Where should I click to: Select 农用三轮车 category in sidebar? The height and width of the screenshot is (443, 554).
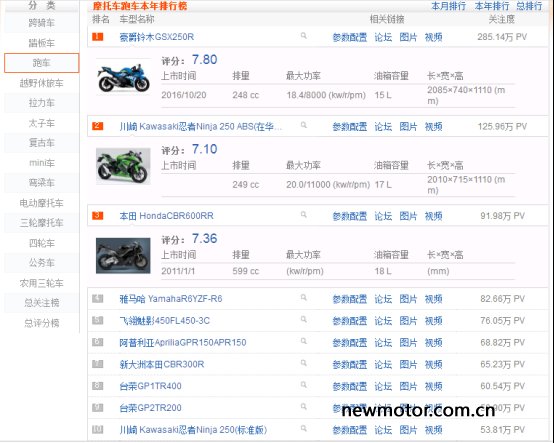click(x=42, y=283)
